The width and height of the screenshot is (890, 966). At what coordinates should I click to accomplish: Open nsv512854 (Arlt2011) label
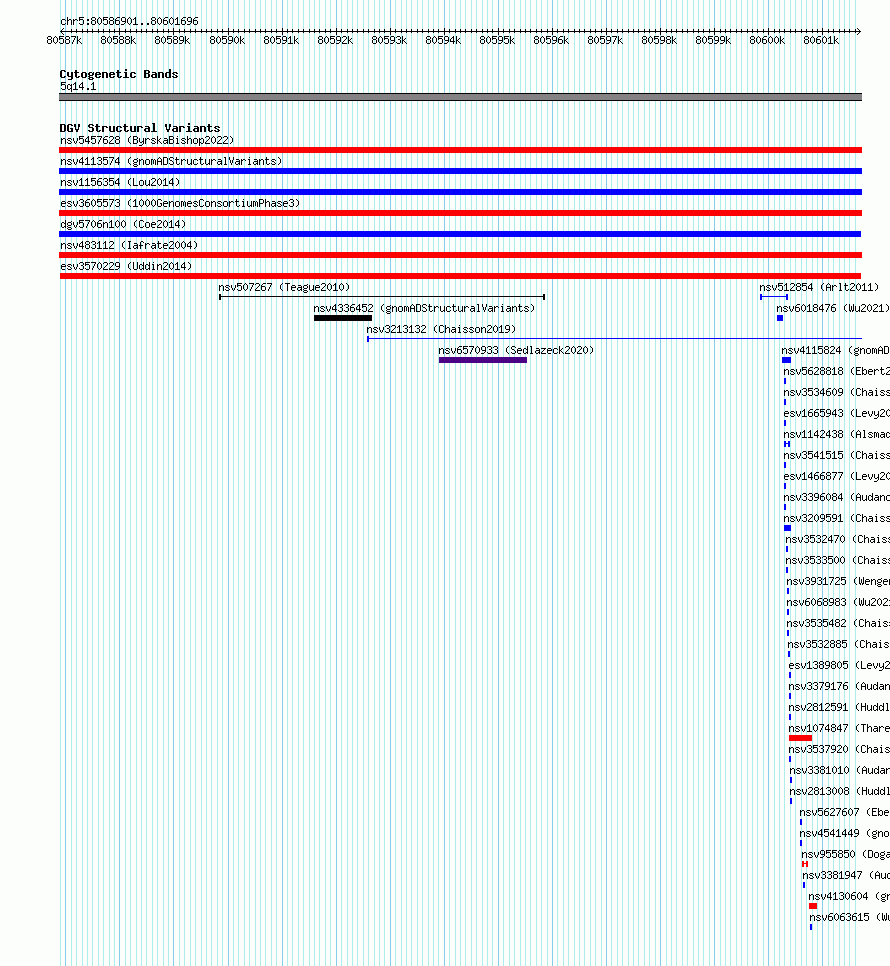(819, 287)
